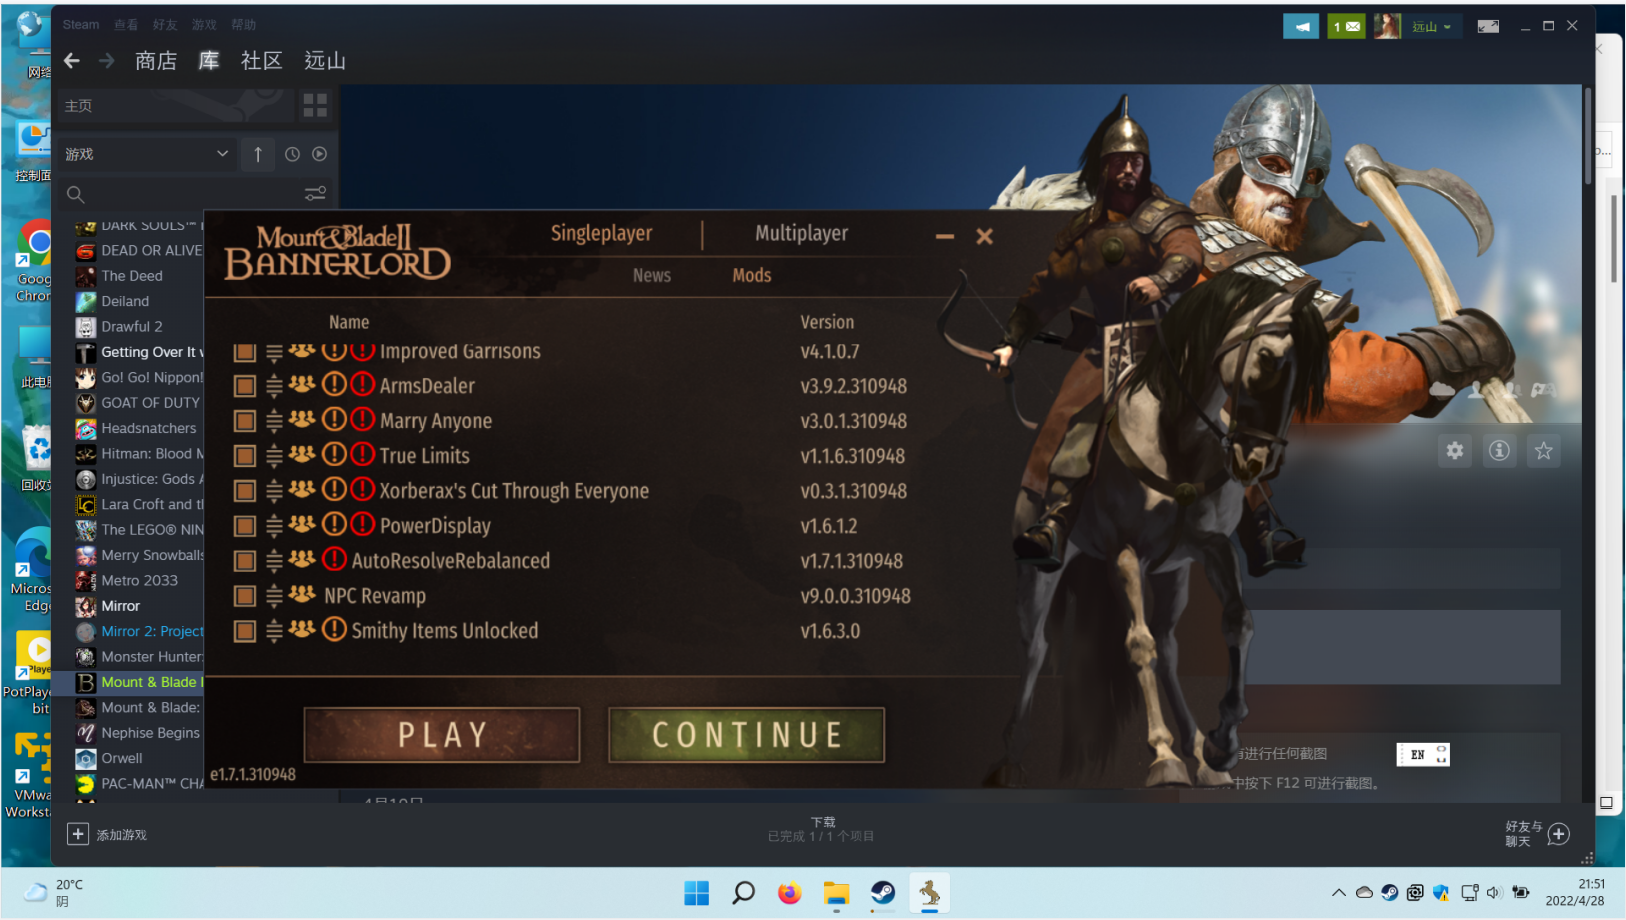This screenshot has width=1626, height=920.
Task: Click red error icon beside True Limits
Action: (x=362, y=455)
